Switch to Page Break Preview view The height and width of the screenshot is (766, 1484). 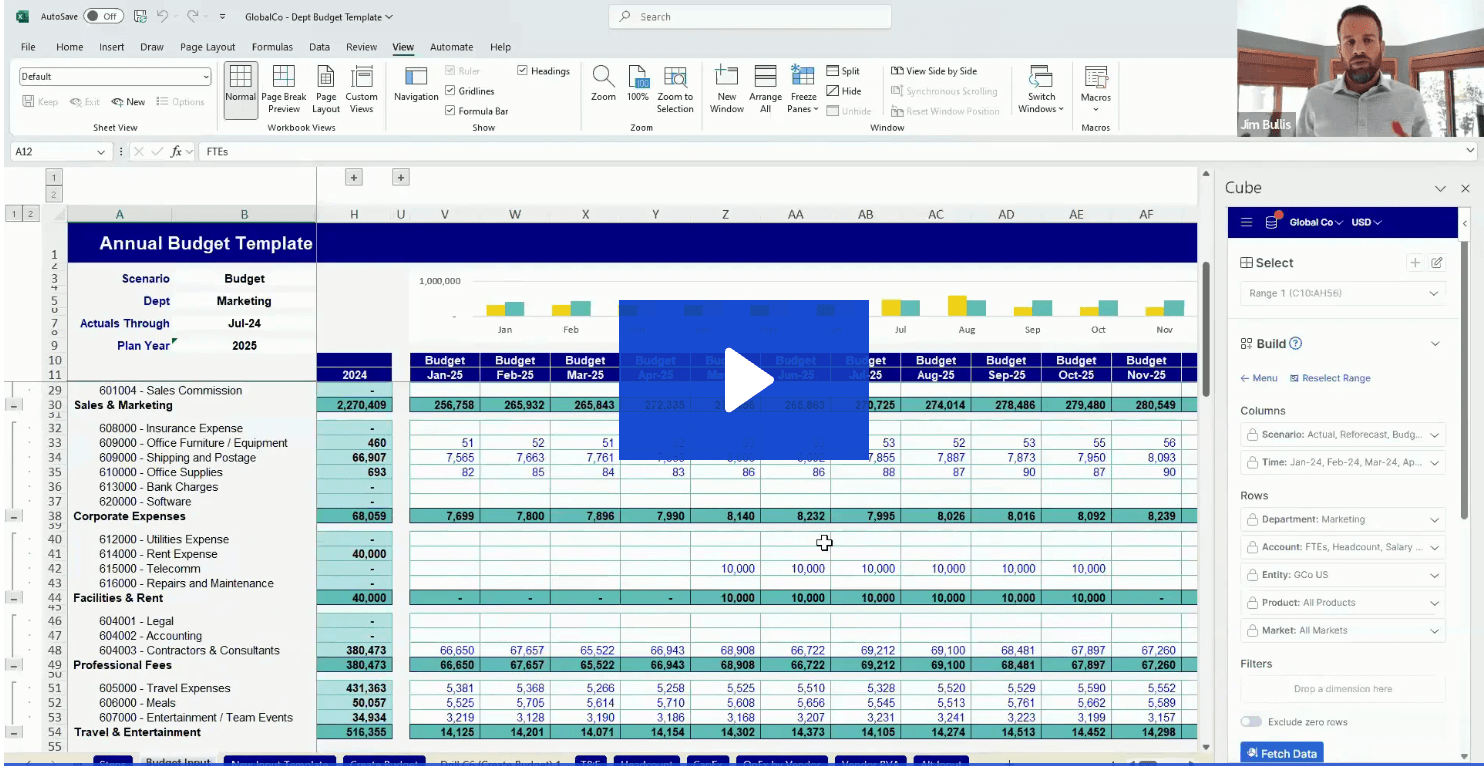(283, 88)
